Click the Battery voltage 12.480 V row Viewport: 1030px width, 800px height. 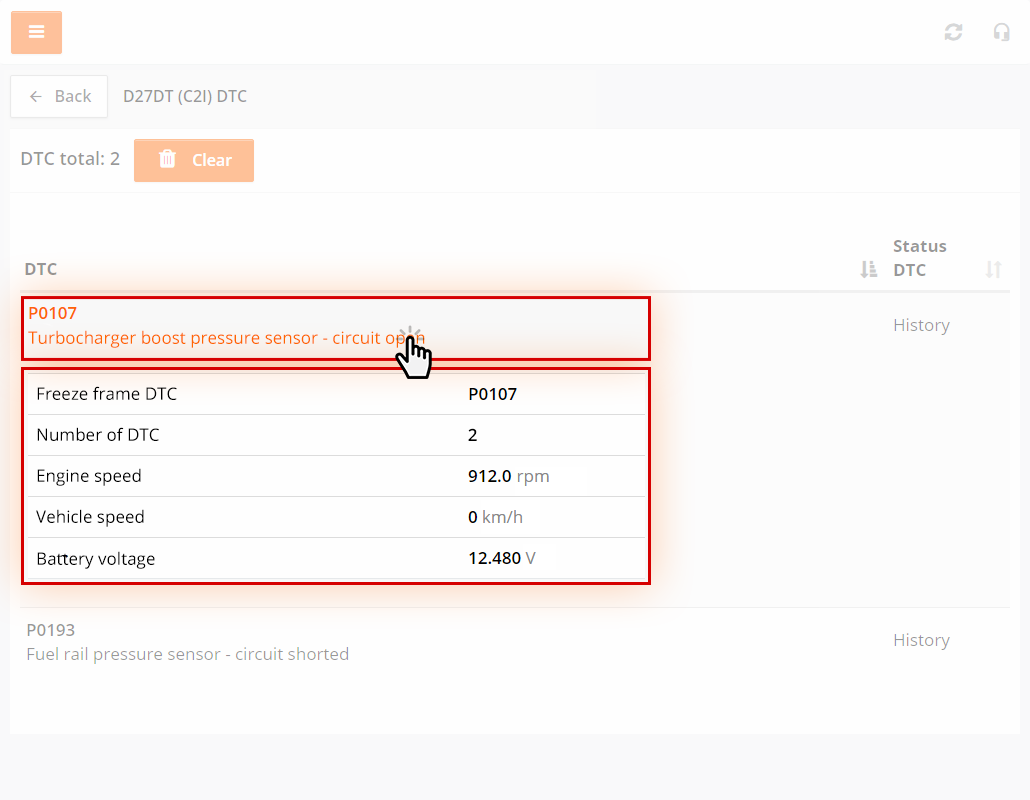[x=335, y=558]
